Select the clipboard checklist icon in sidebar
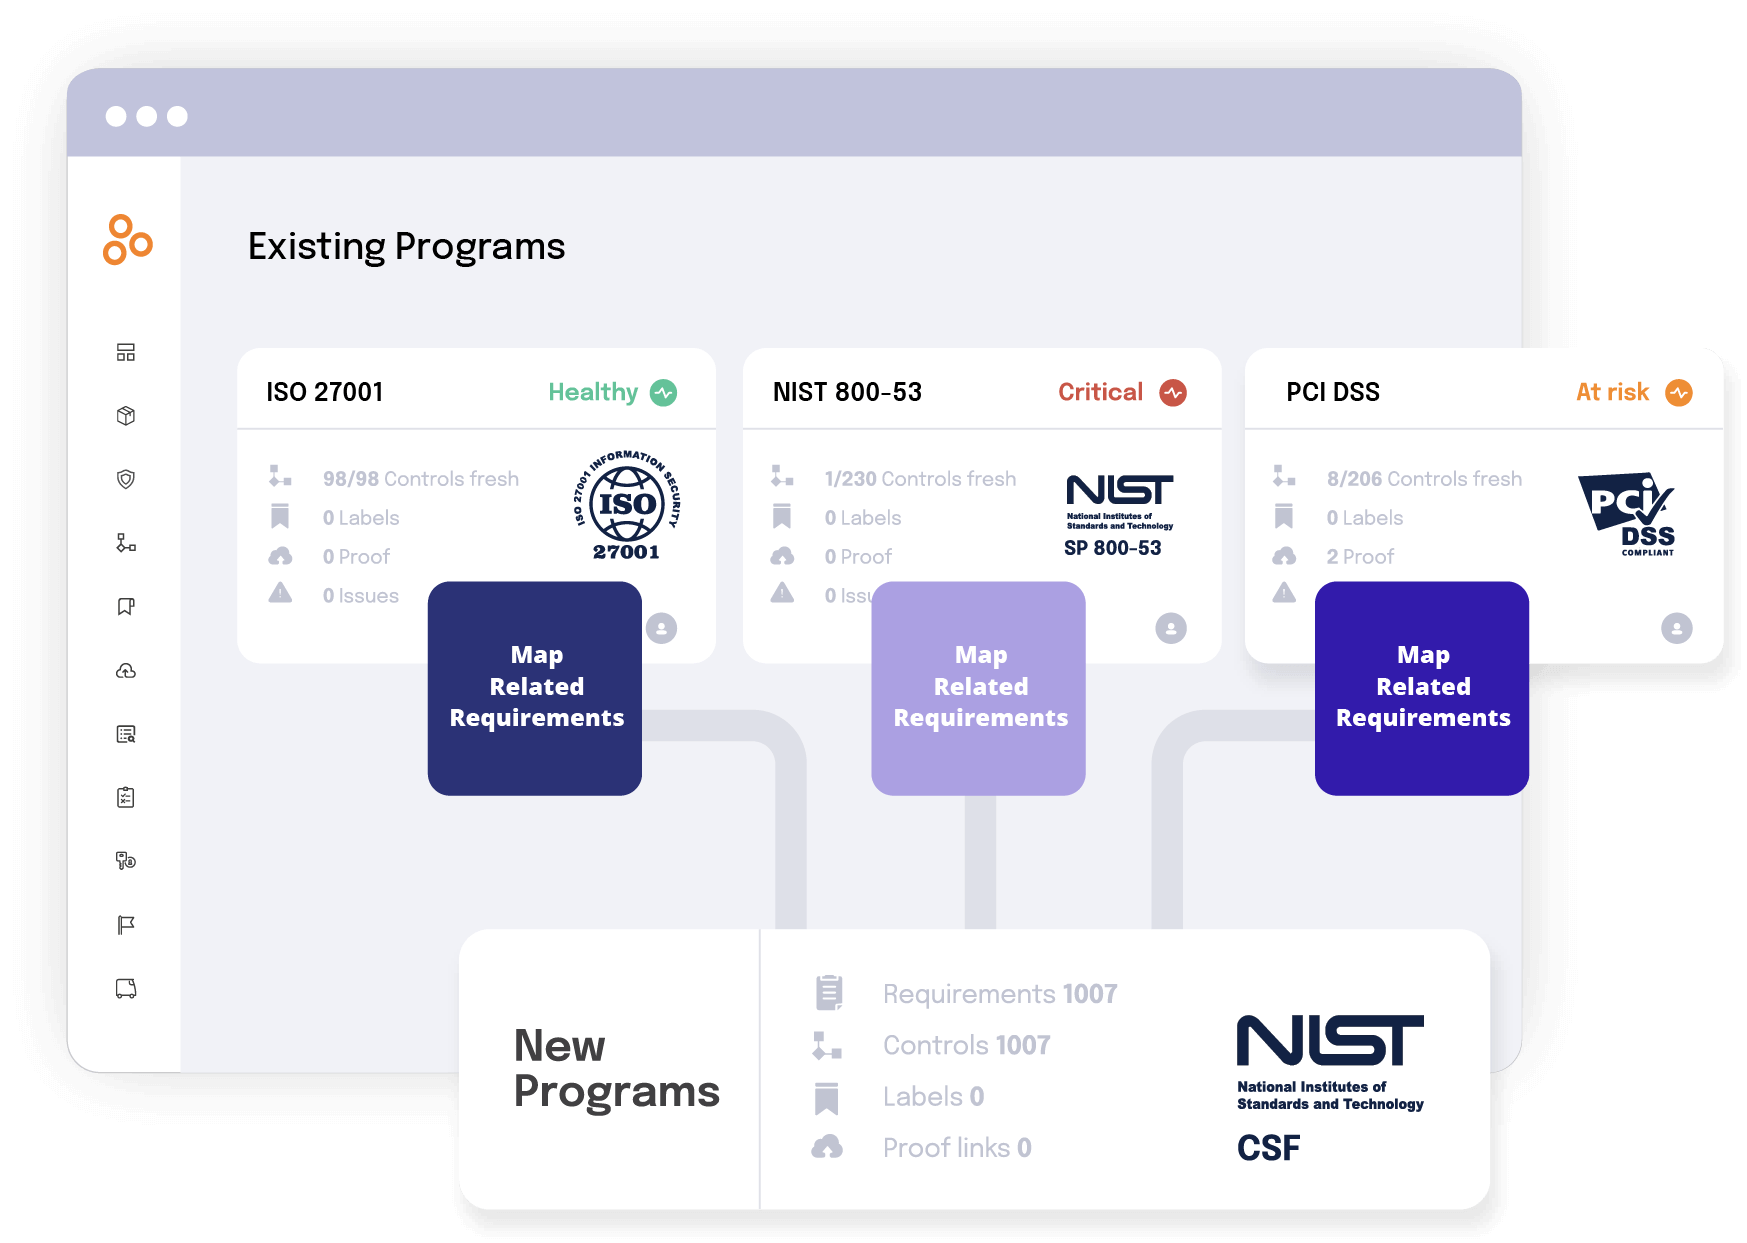 (x=126, y=797)
